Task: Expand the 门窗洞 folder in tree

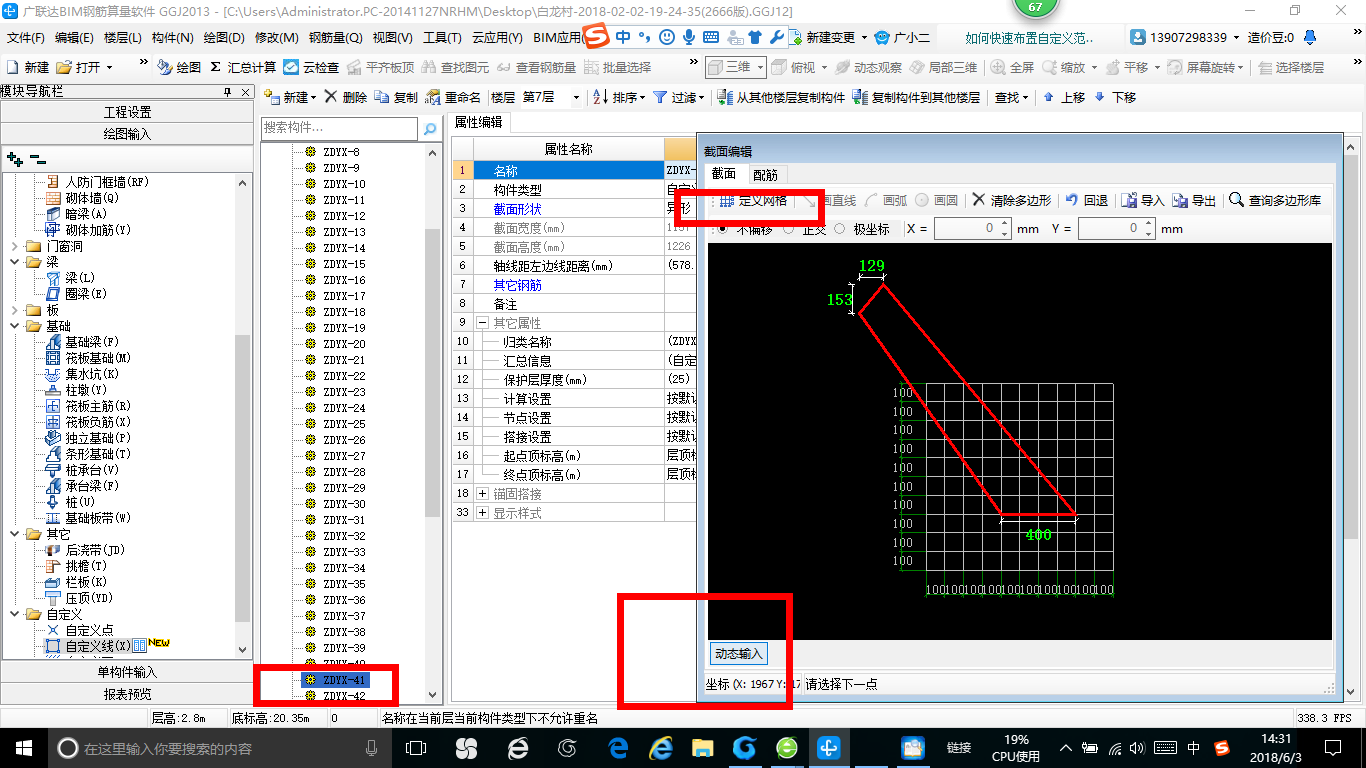Action: pyautogui.click(x=15, y=246)
